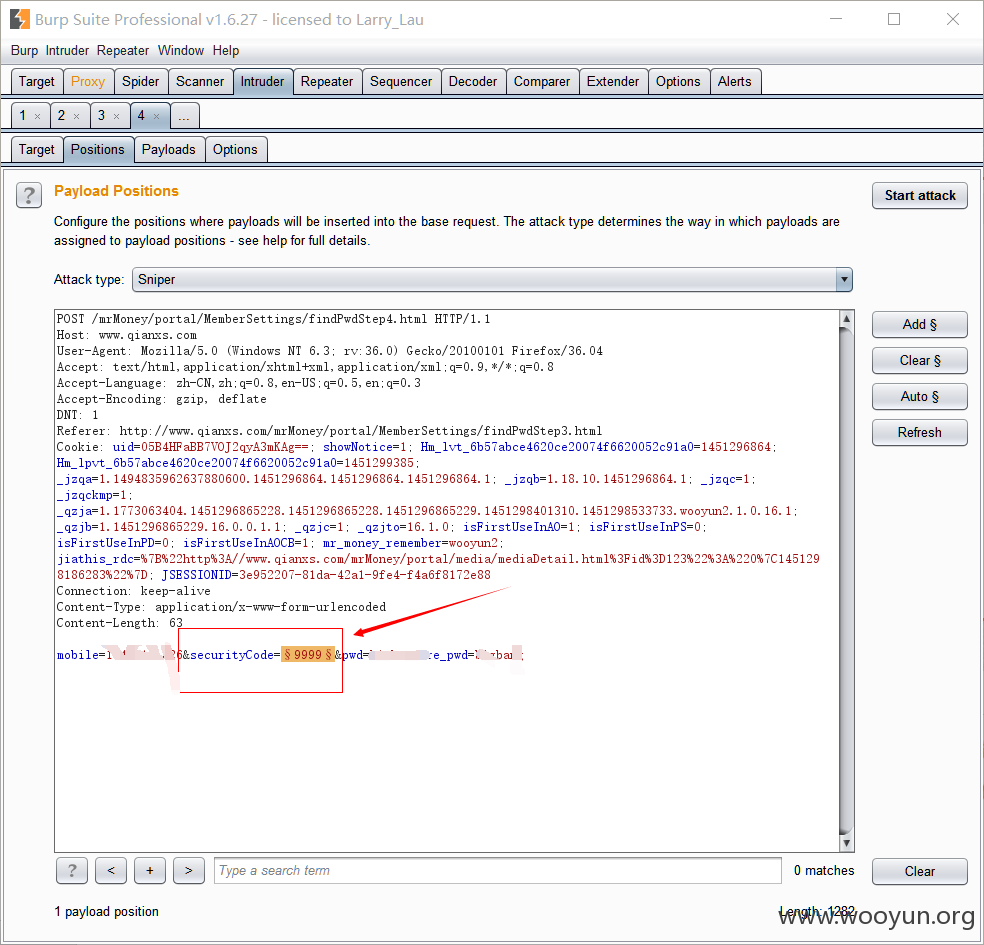Screen dimensions: 984x945
Task: Switch to the main Options tab
Action: pos(678,82)
